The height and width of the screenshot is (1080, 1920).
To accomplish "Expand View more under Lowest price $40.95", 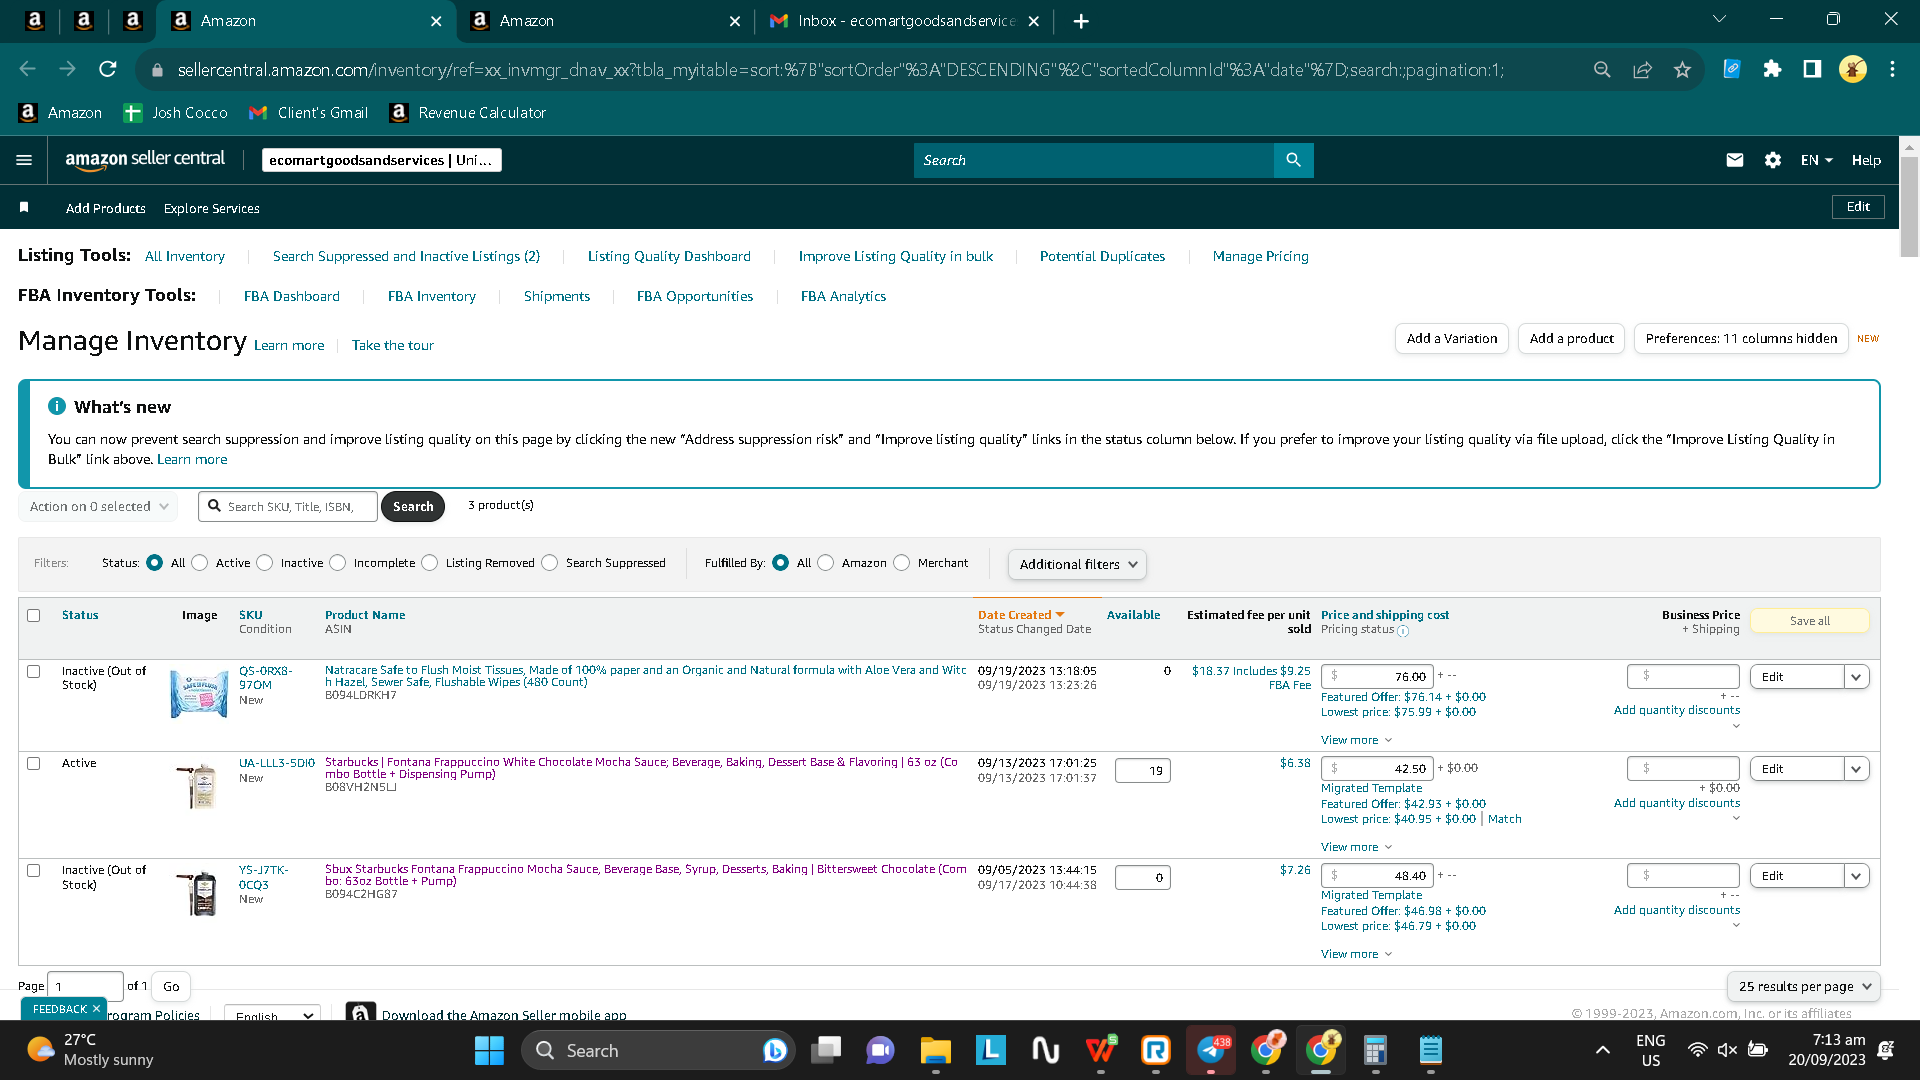I will tap(1356, 847).
